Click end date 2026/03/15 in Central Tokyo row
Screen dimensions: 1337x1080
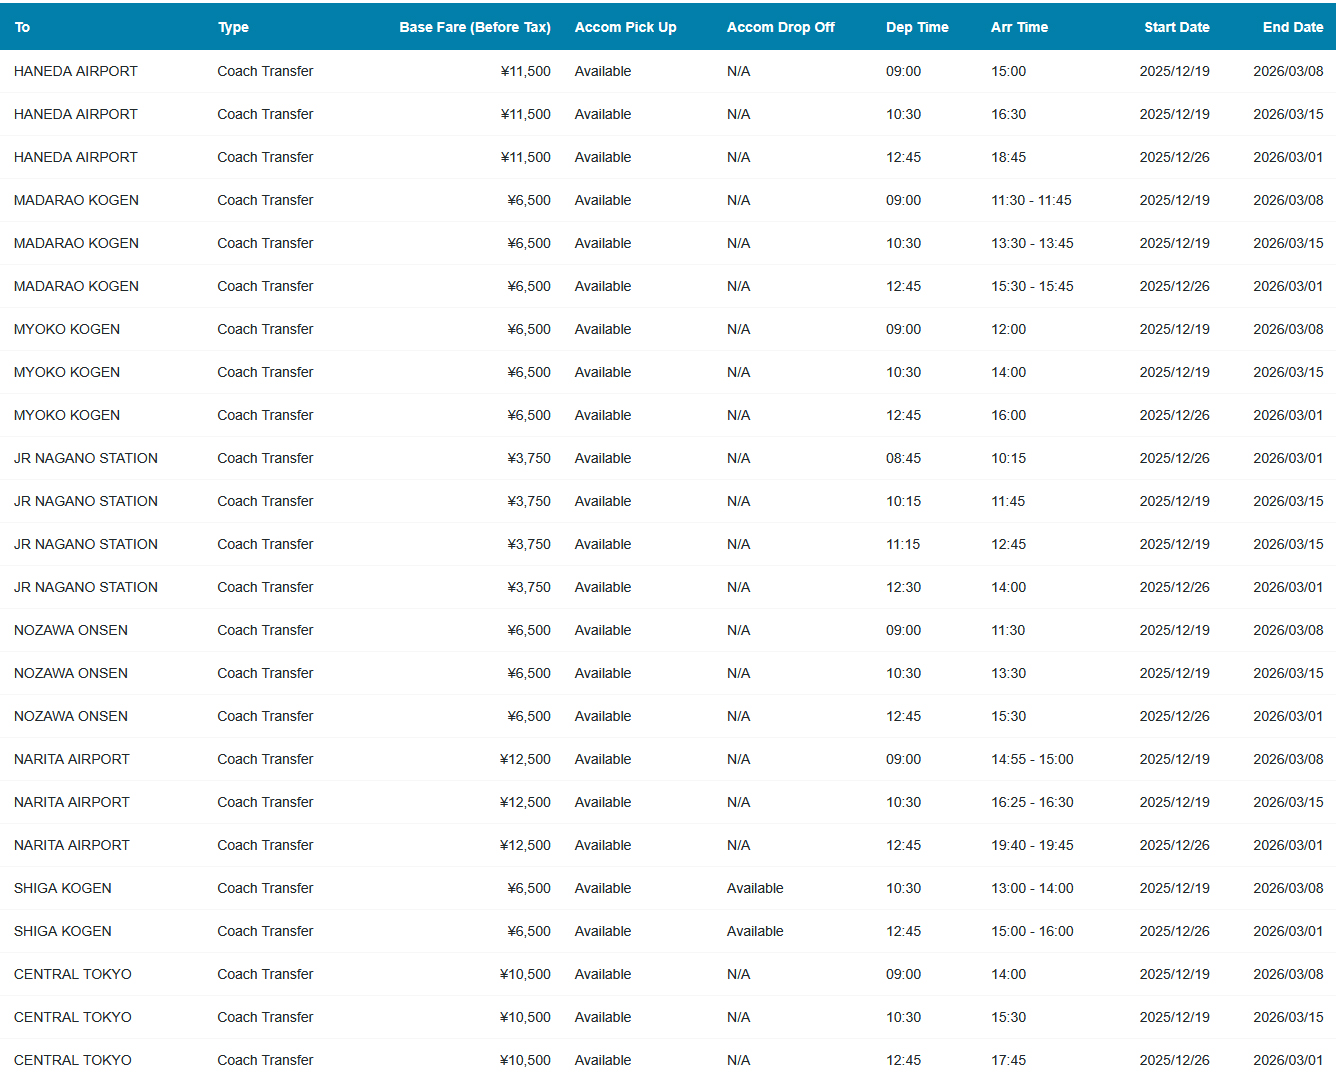(x=1288, y=1017)
